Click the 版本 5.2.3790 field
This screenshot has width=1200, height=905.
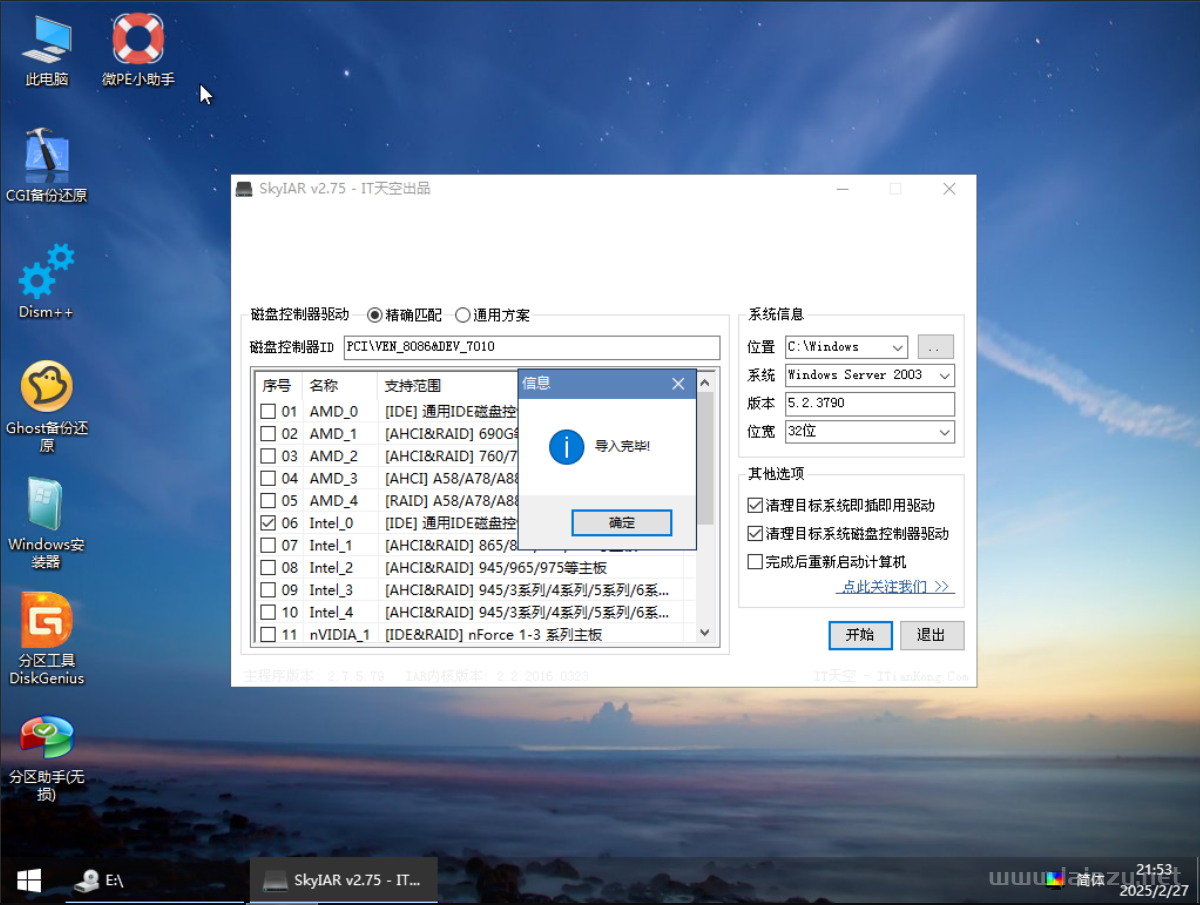click(x=870, y=404)
